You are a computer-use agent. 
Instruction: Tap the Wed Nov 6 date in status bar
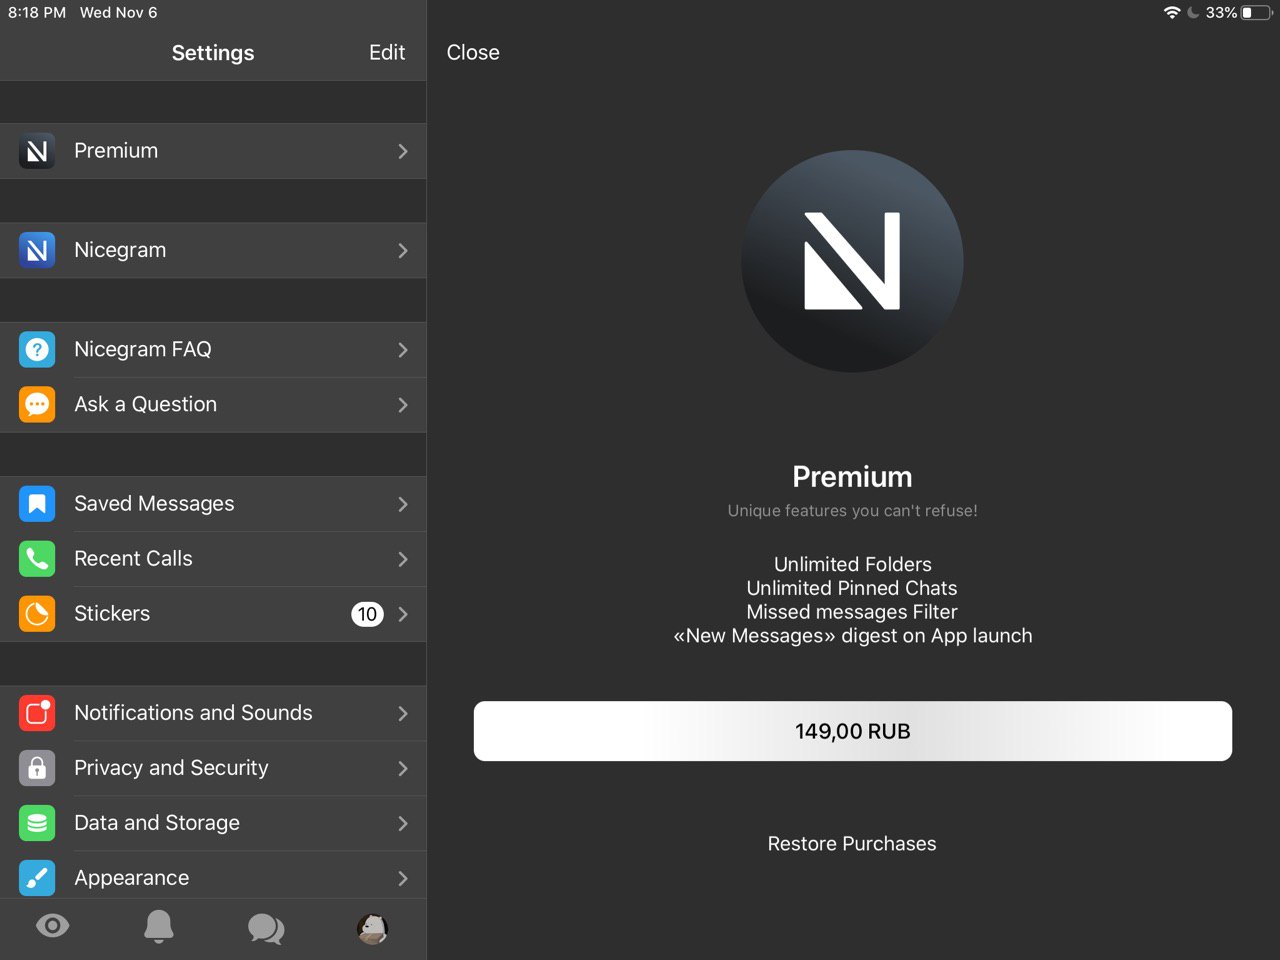(x=119, y=12)
